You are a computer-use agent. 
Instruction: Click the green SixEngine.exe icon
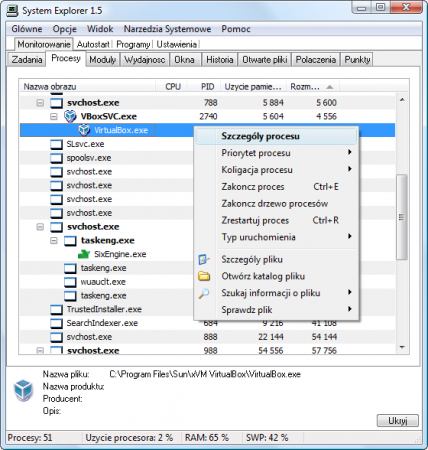pyautogui.click(x=84, y=254)
